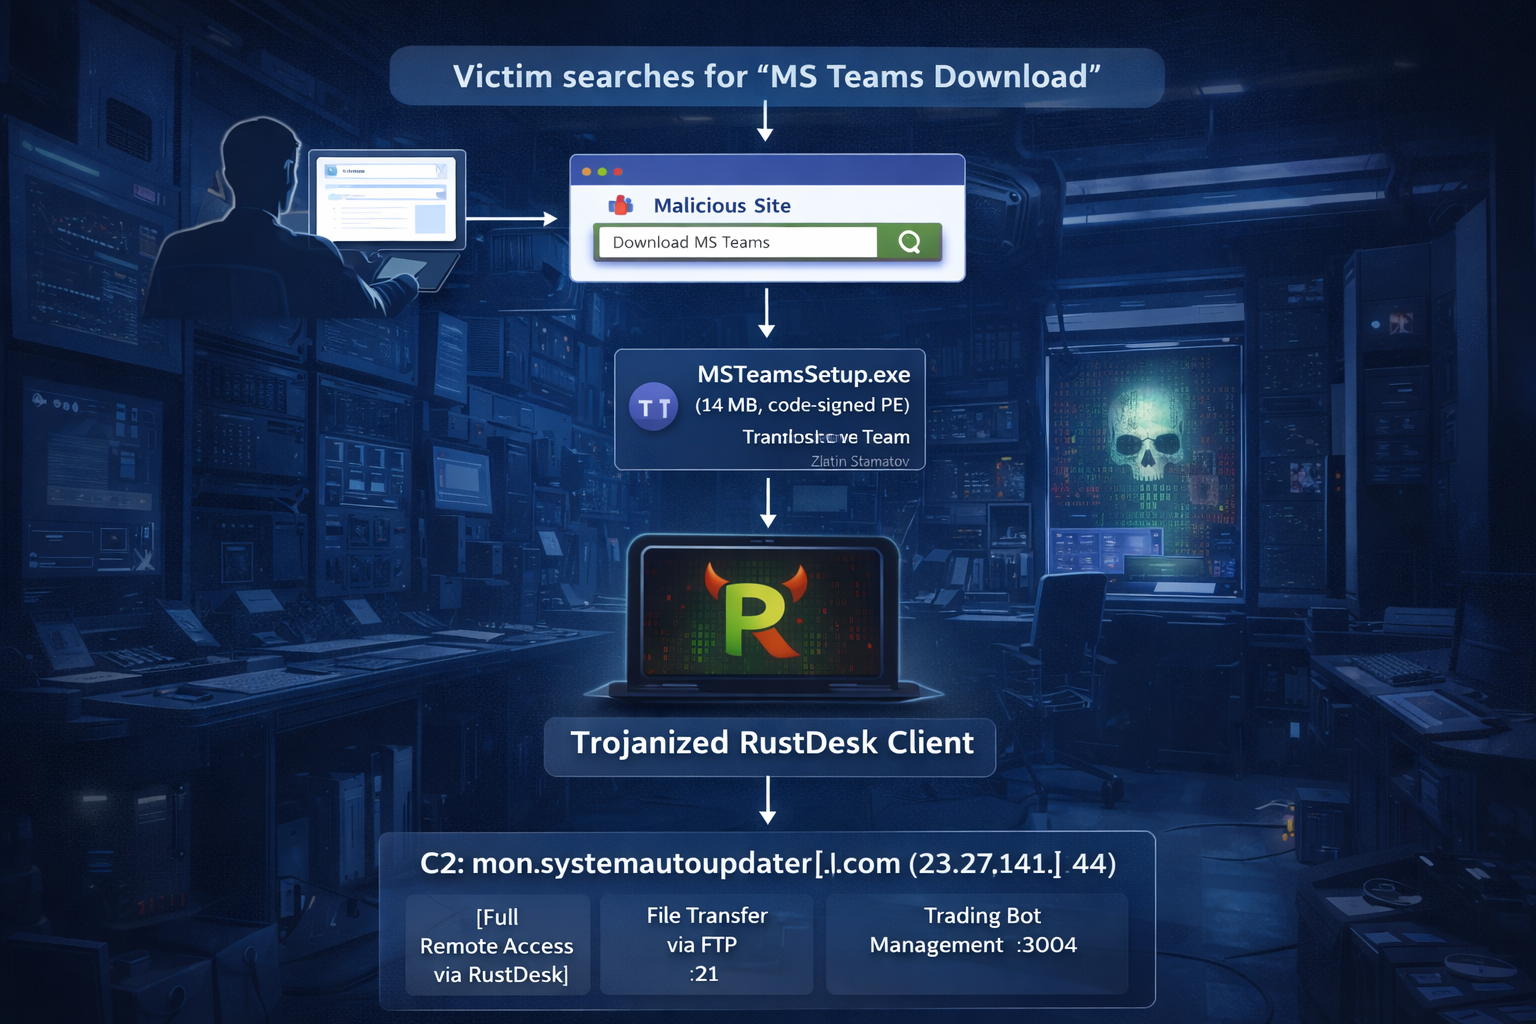Click '(14 MB, code-signed PE)' text
The width and height of the screenshot is (1536, 1024).
pos(802,405)
